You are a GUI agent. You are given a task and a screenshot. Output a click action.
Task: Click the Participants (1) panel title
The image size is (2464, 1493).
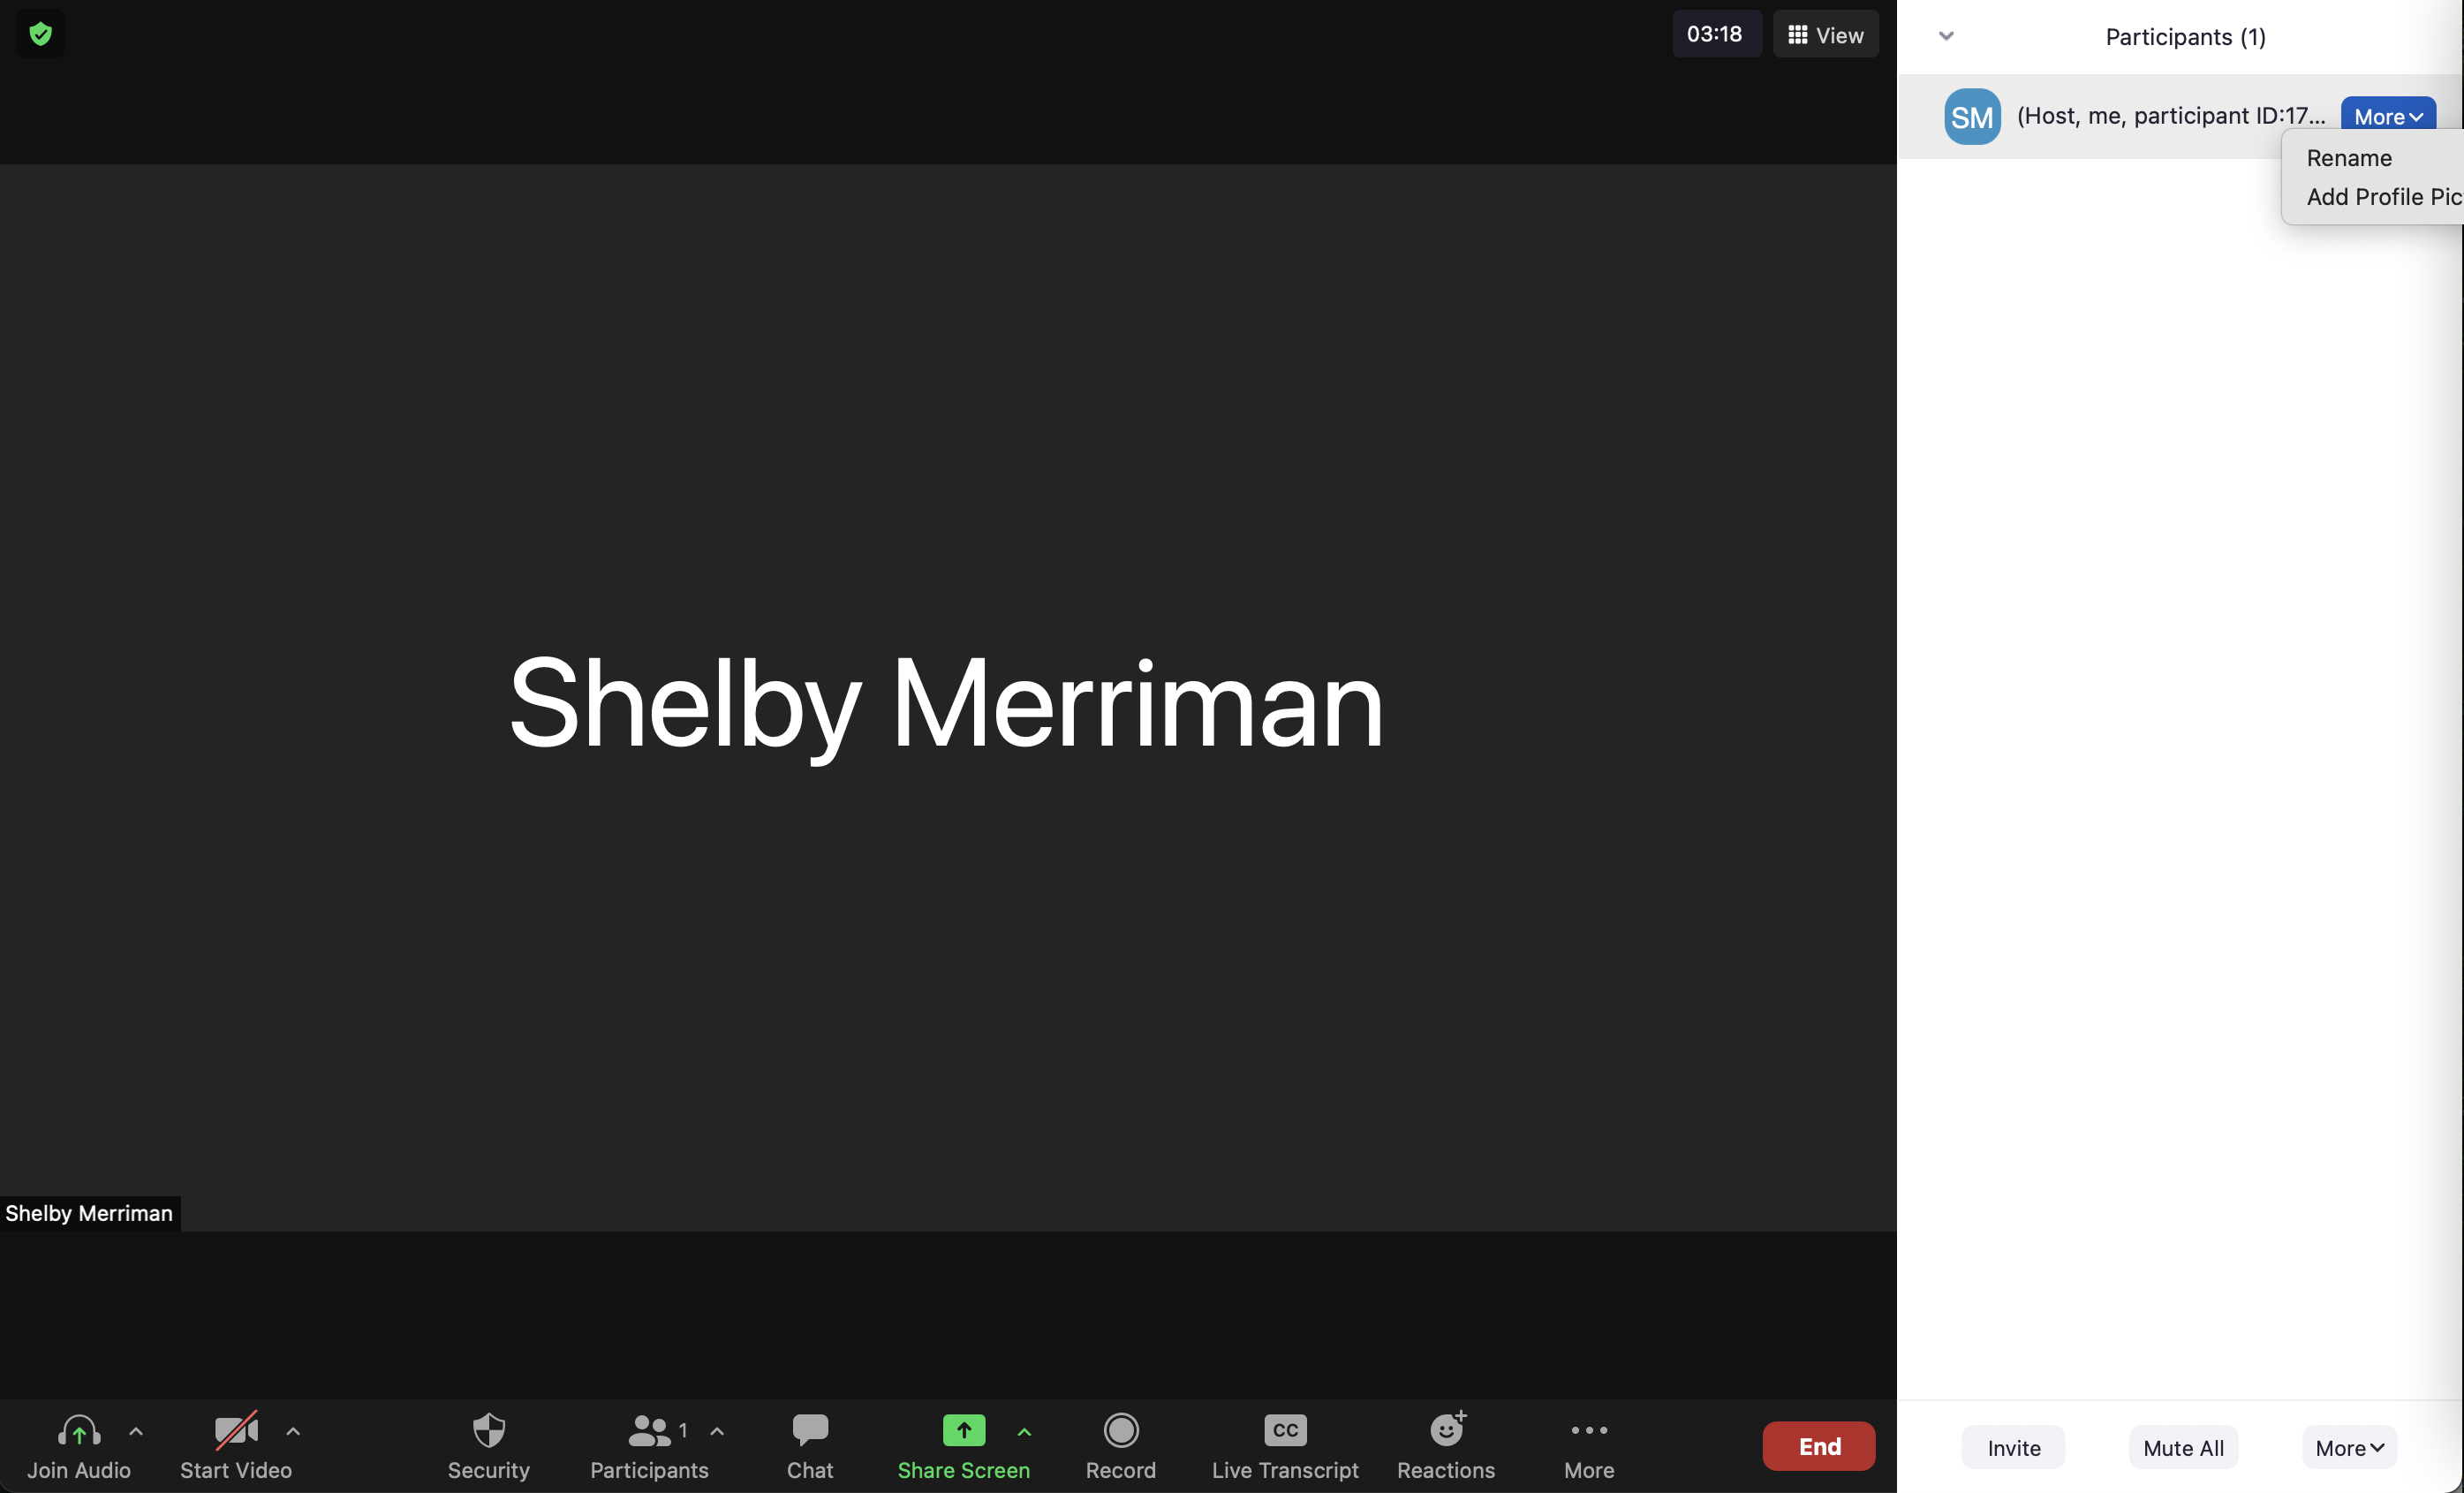point(2185,37)
